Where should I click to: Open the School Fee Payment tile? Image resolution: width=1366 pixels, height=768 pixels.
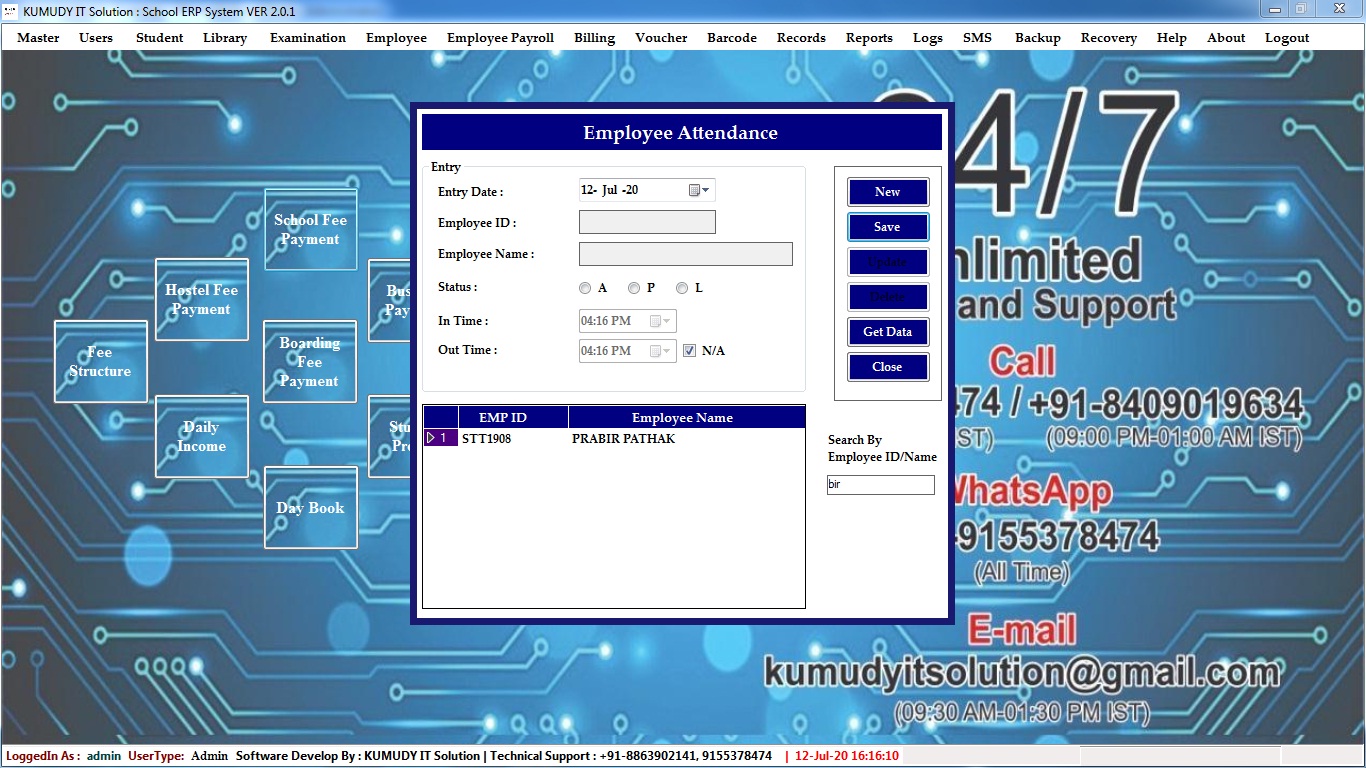pos(310,229)
